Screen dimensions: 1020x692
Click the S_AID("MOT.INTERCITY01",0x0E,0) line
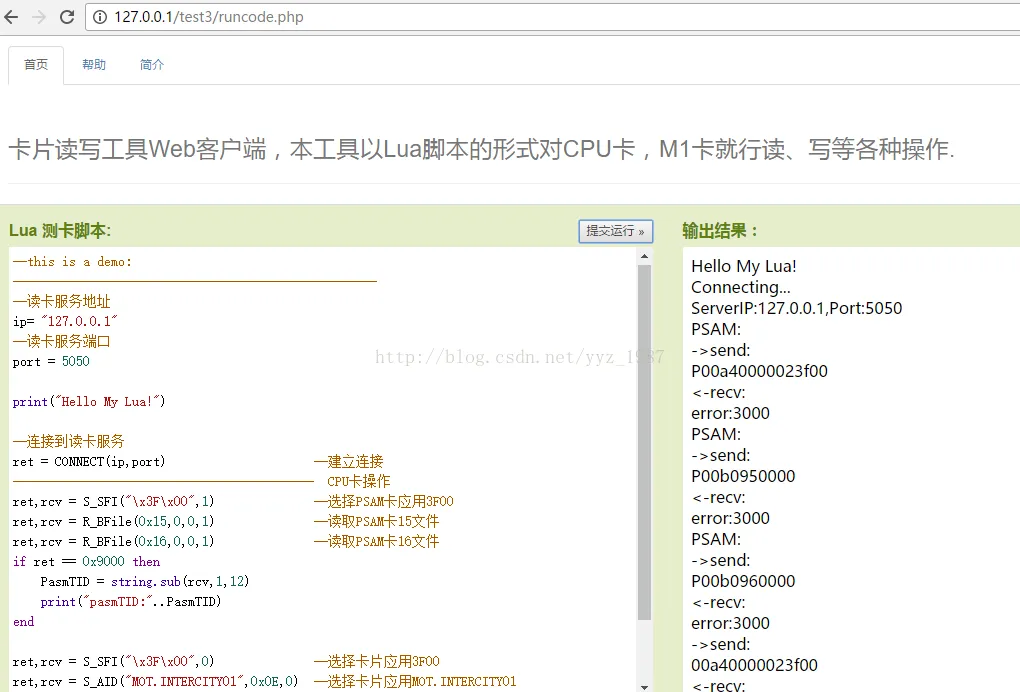pos(155,682)
